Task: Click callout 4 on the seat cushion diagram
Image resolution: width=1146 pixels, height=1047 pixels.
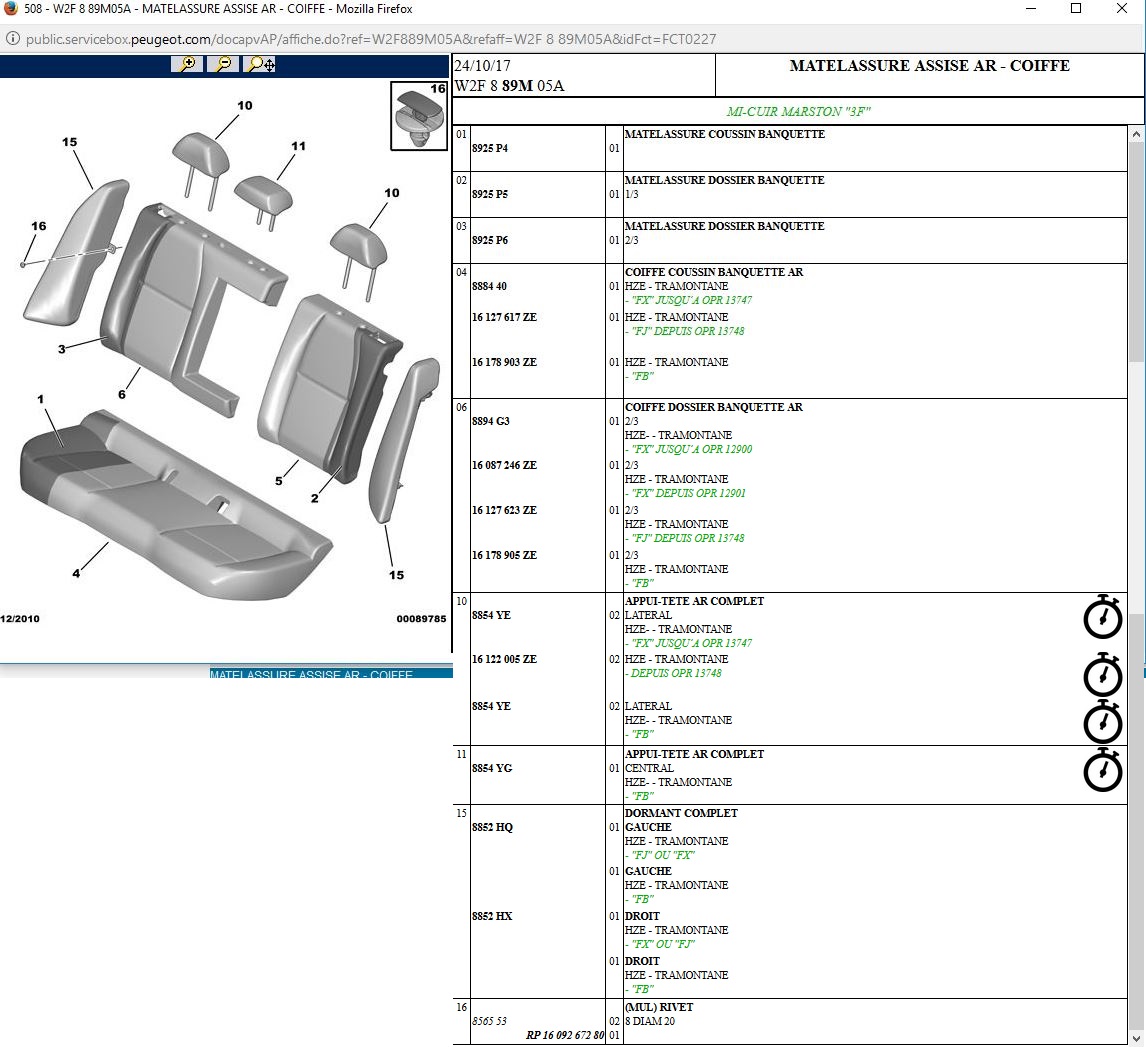Action: [76, 574]
